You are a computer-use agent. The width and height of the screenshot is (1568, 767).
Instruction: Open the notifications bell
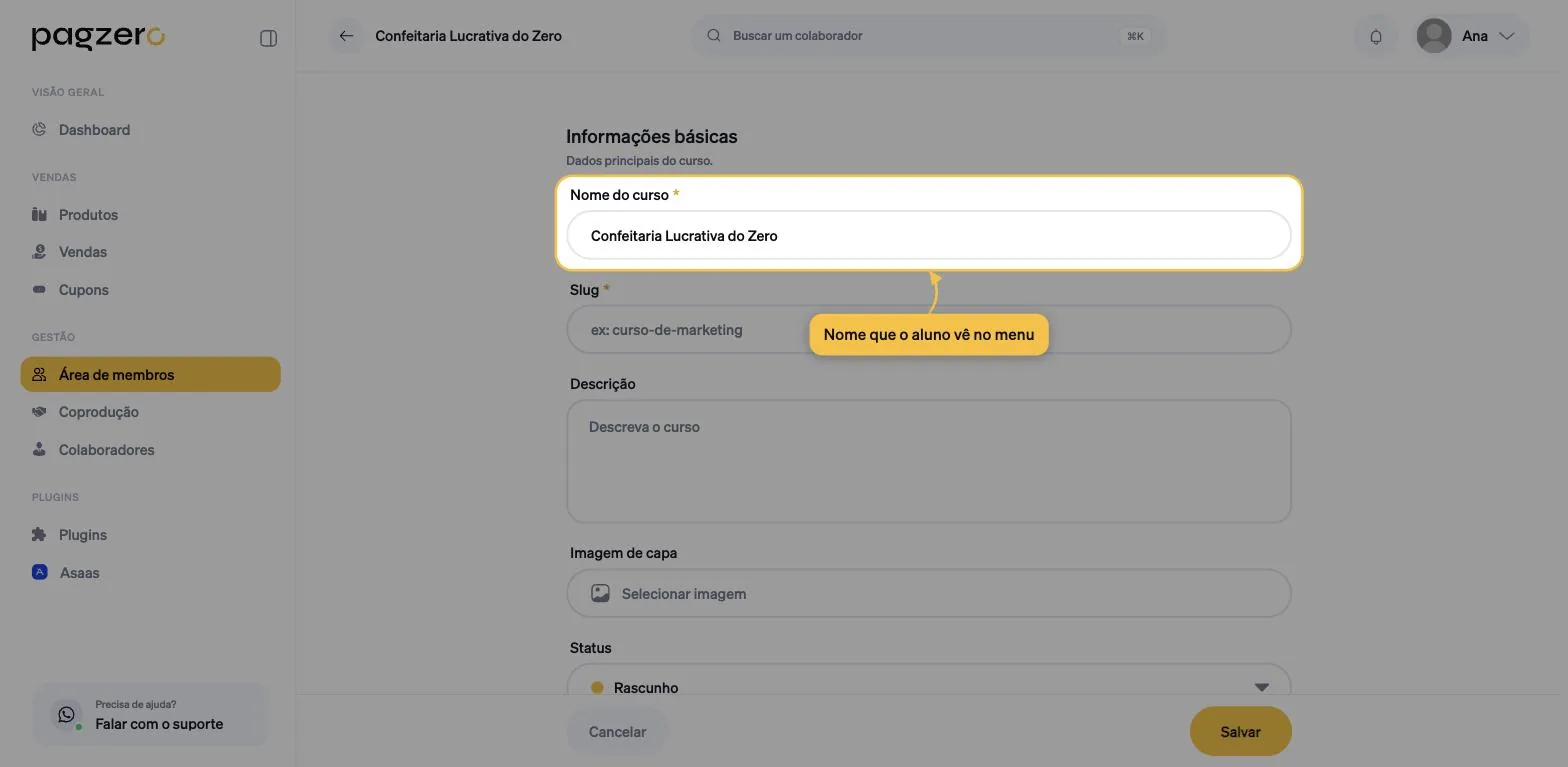click(x=1376, y=36)
